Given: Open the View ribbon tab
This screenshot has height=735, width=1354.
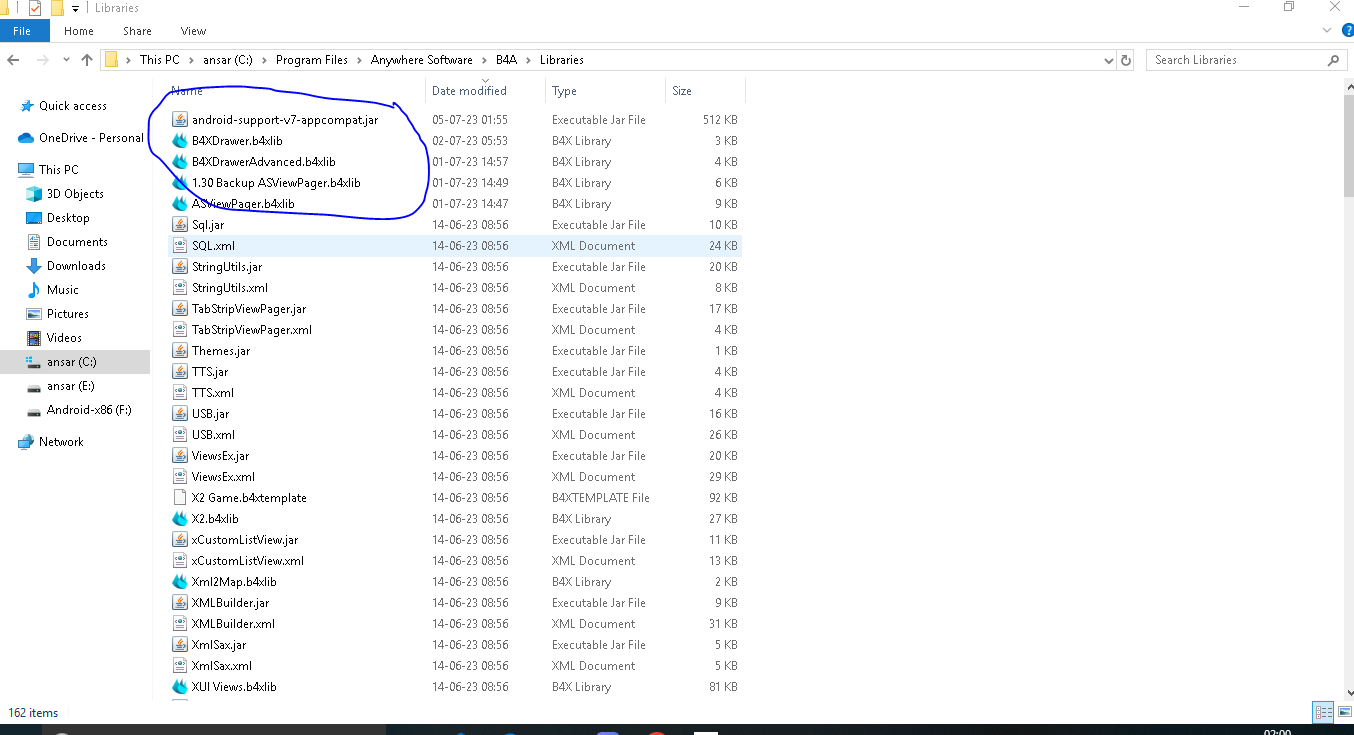Looking at the screenshot, I should pos(194,31).
